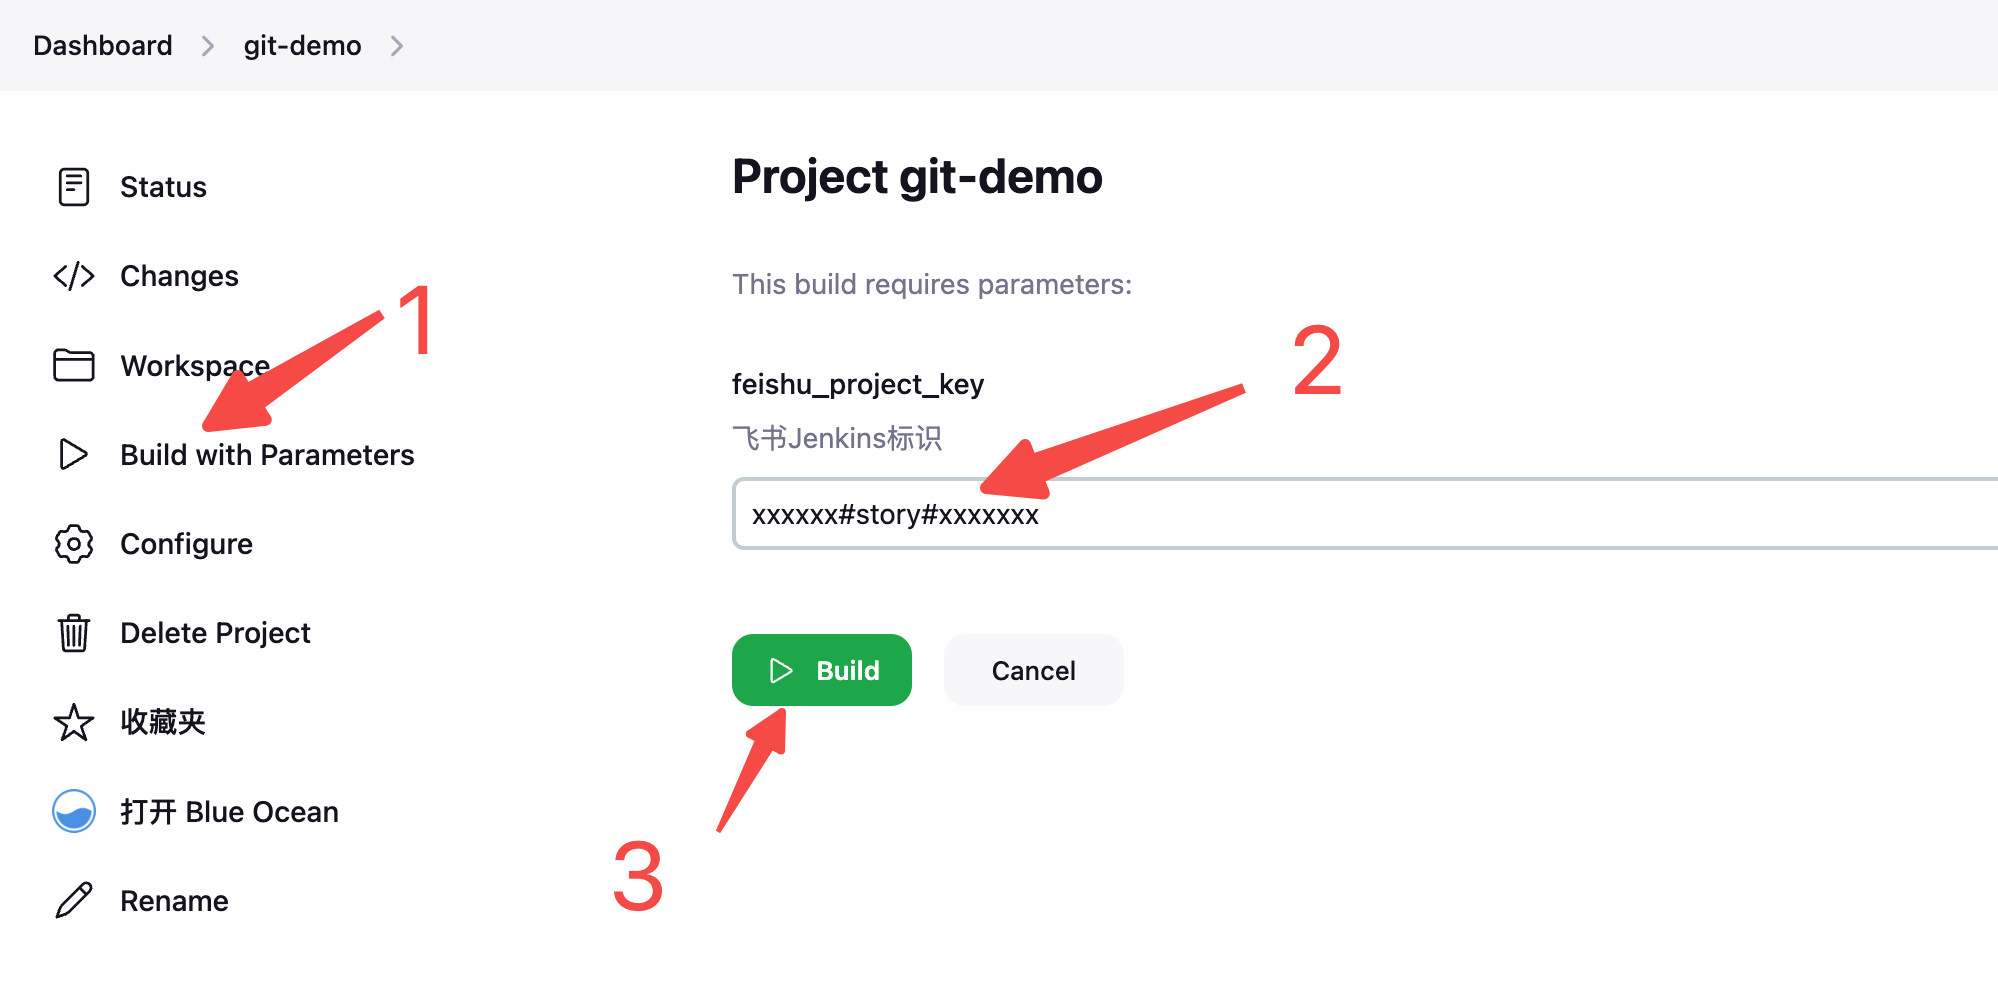Viewport: 1998px width, 984px height.
Task: Expand the chevron after git-demo breadcrumb
Action: (397, 46)
